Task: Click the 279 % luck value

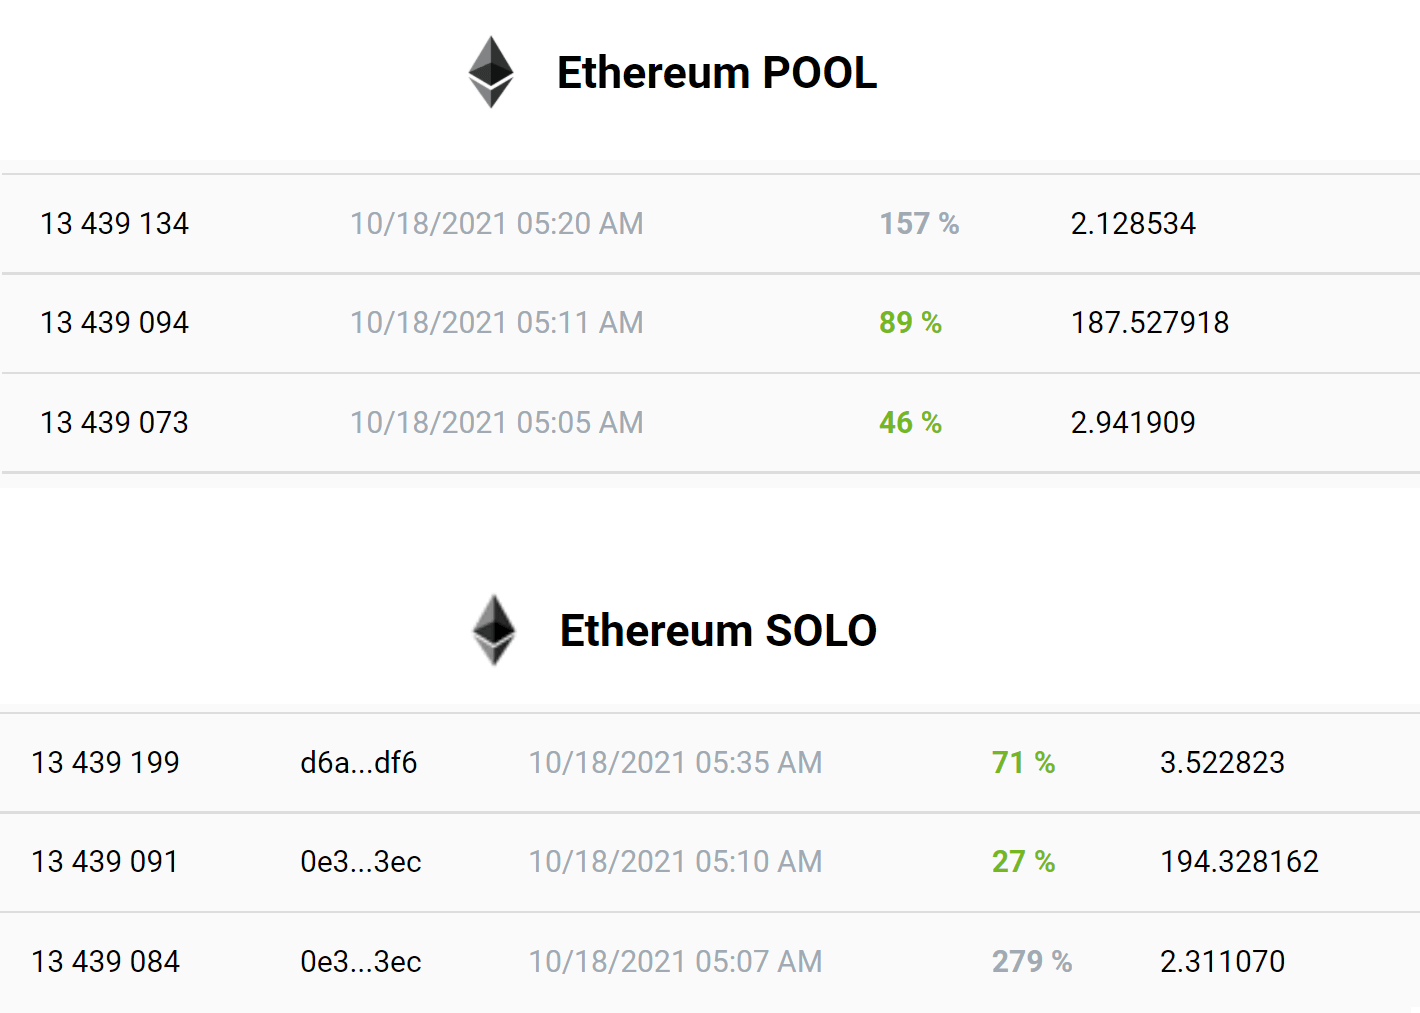Action: click(1031, 961)
